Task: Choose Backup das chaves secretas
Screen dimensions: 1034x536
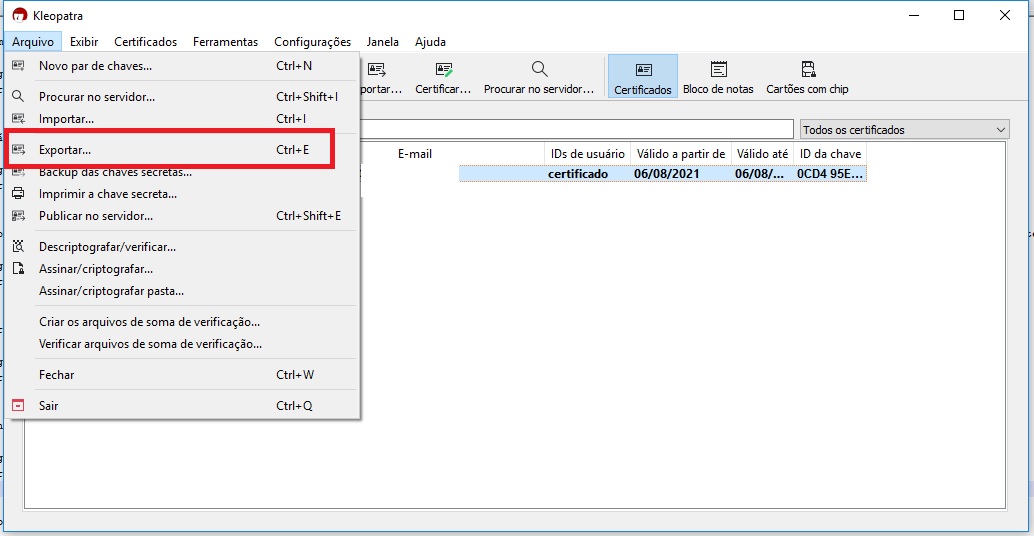Action: 183,172
